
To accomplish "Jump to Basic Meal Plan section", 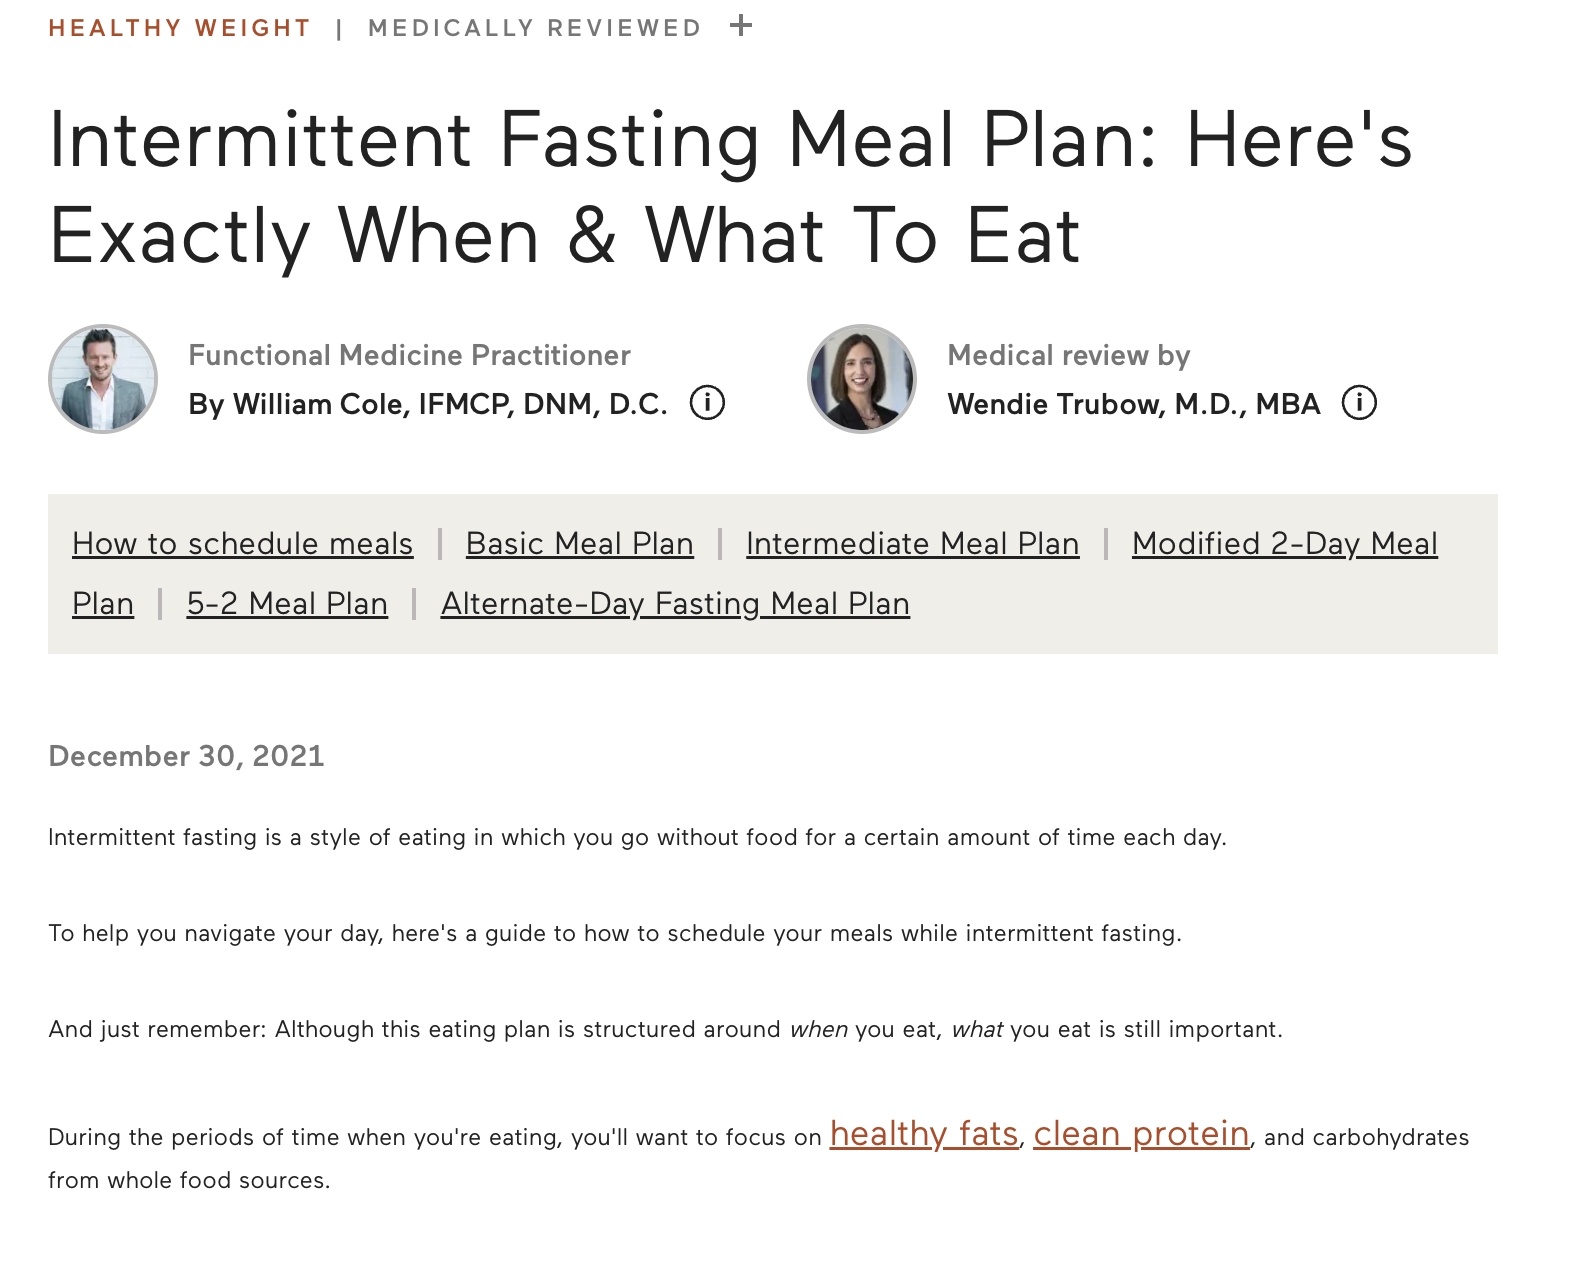I will pos(580,544).
